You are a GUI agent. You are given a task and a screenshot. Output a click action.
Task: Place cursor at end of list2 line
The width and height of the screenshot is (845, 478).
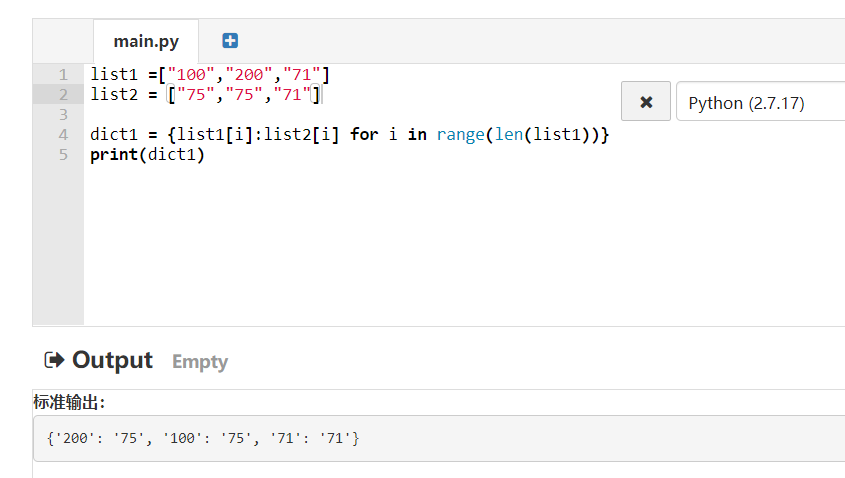[322, 94]
